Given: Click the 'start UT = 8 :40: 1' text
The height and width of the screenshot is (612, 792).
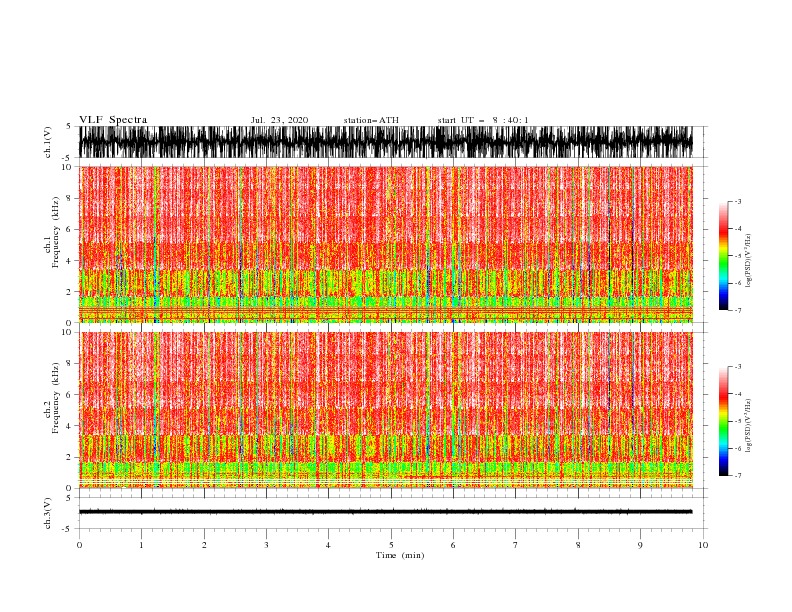Looking at the screenshot, I should tap(483, 120).
